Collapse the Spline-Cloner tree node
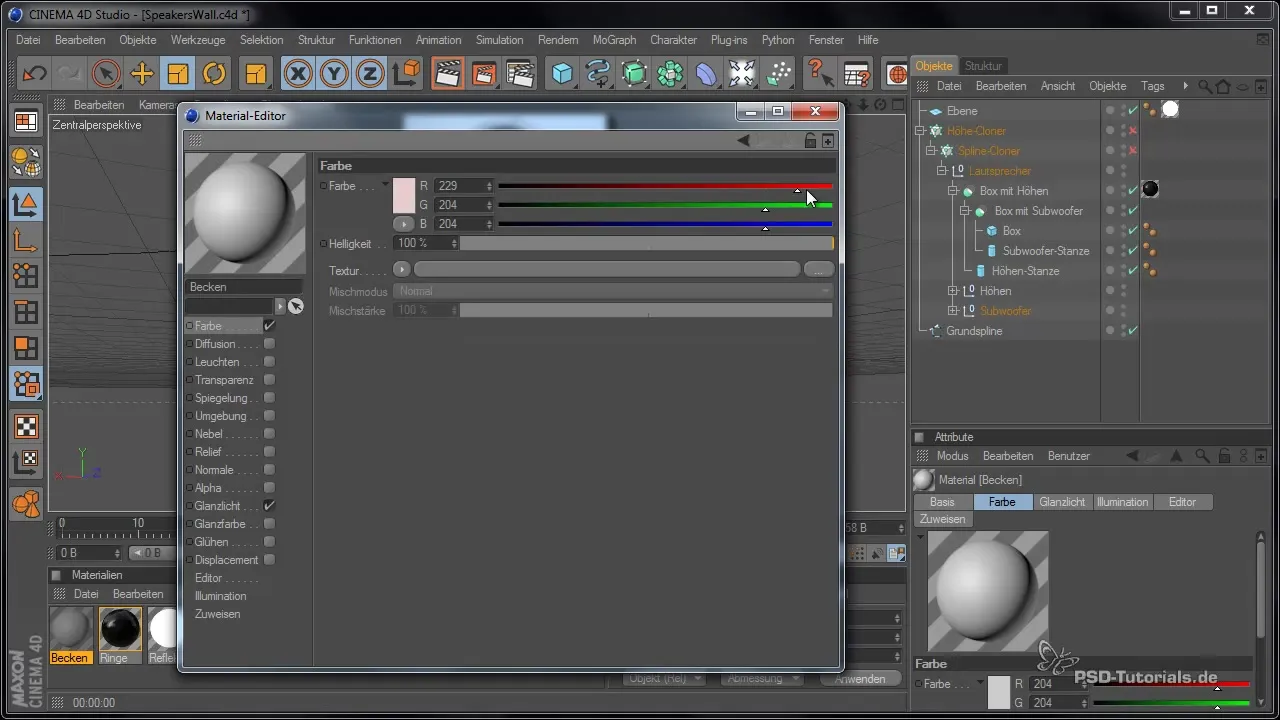Image resolution: width=1280 pixels, height=720 pixels. tap(931, 151)
